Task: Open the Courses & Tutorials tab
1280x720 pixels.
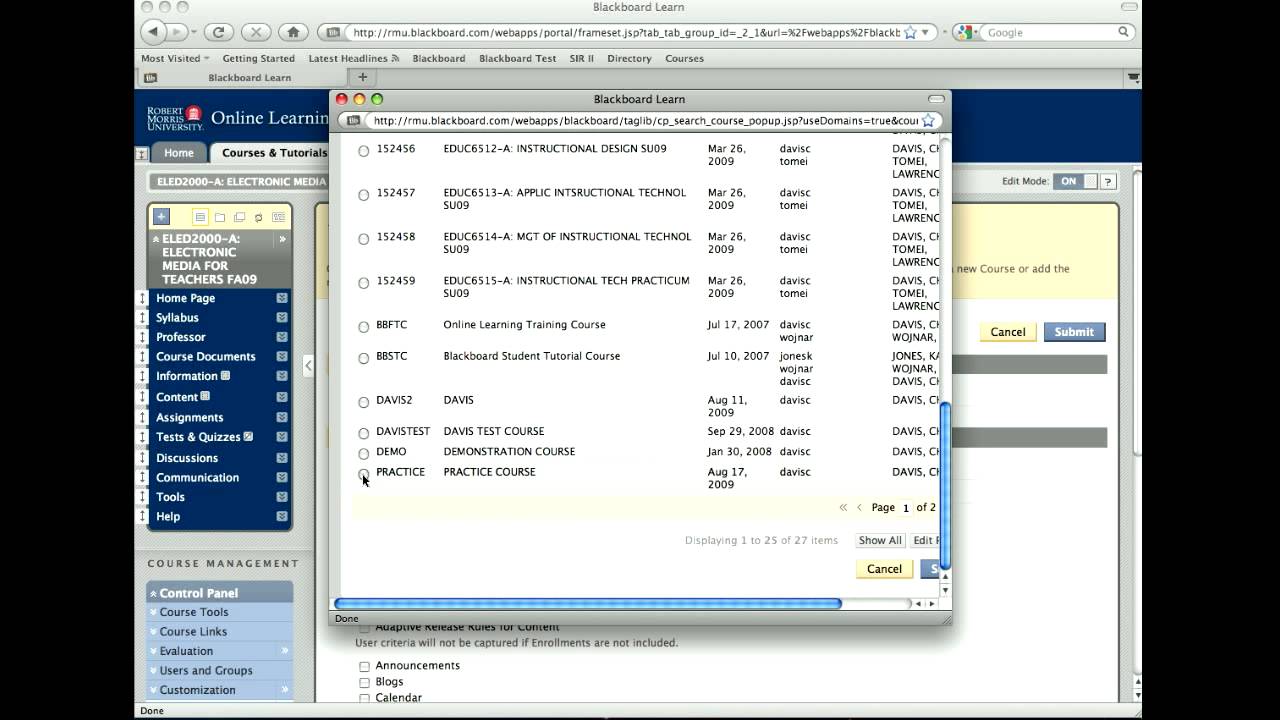Action: pos(272,153)
